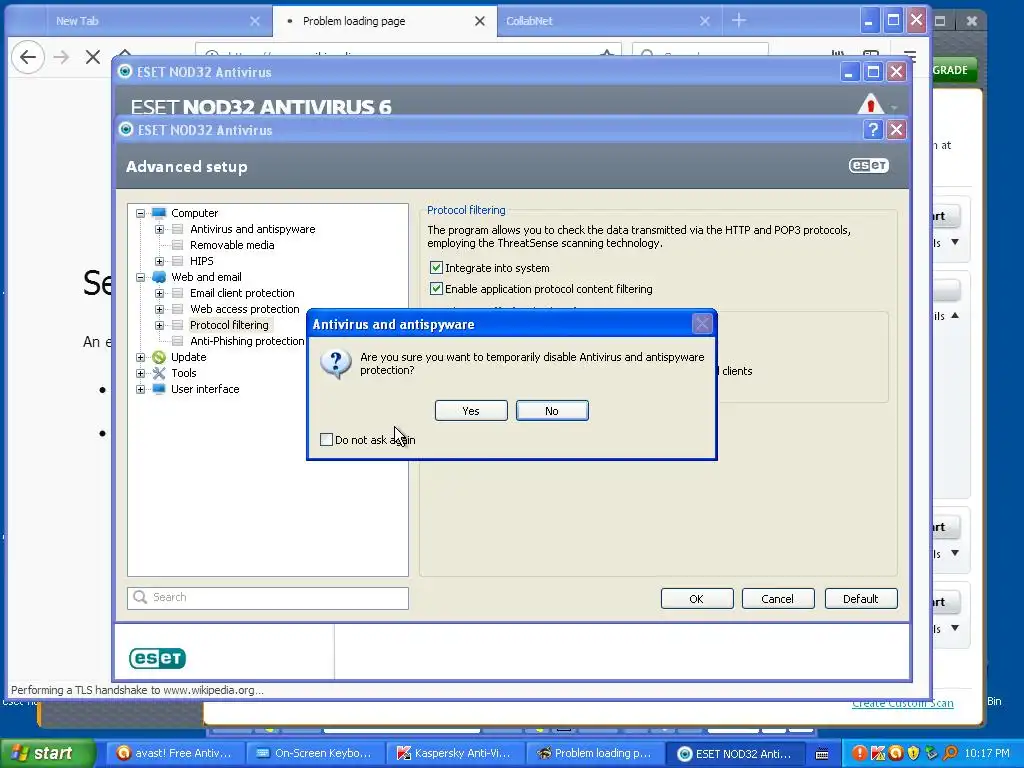Expand the Update tree node
The image size is (1024, 768).
click(x=140, y=357)
